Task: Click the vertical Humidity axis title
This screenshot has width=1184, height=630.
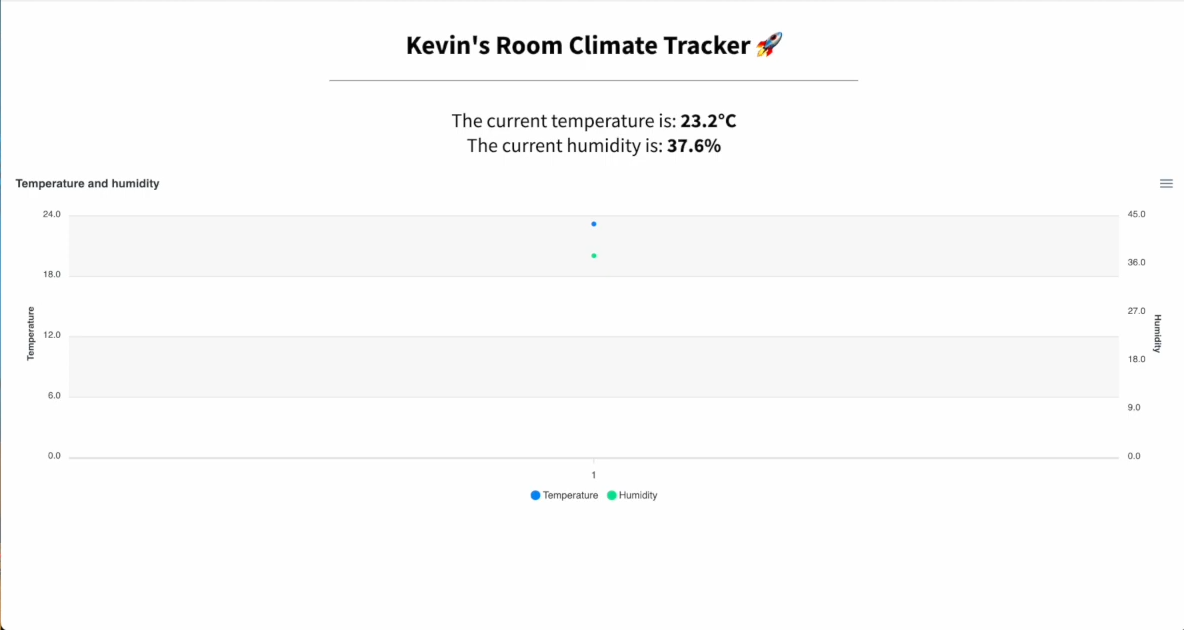Action: tap(1157, 334)
